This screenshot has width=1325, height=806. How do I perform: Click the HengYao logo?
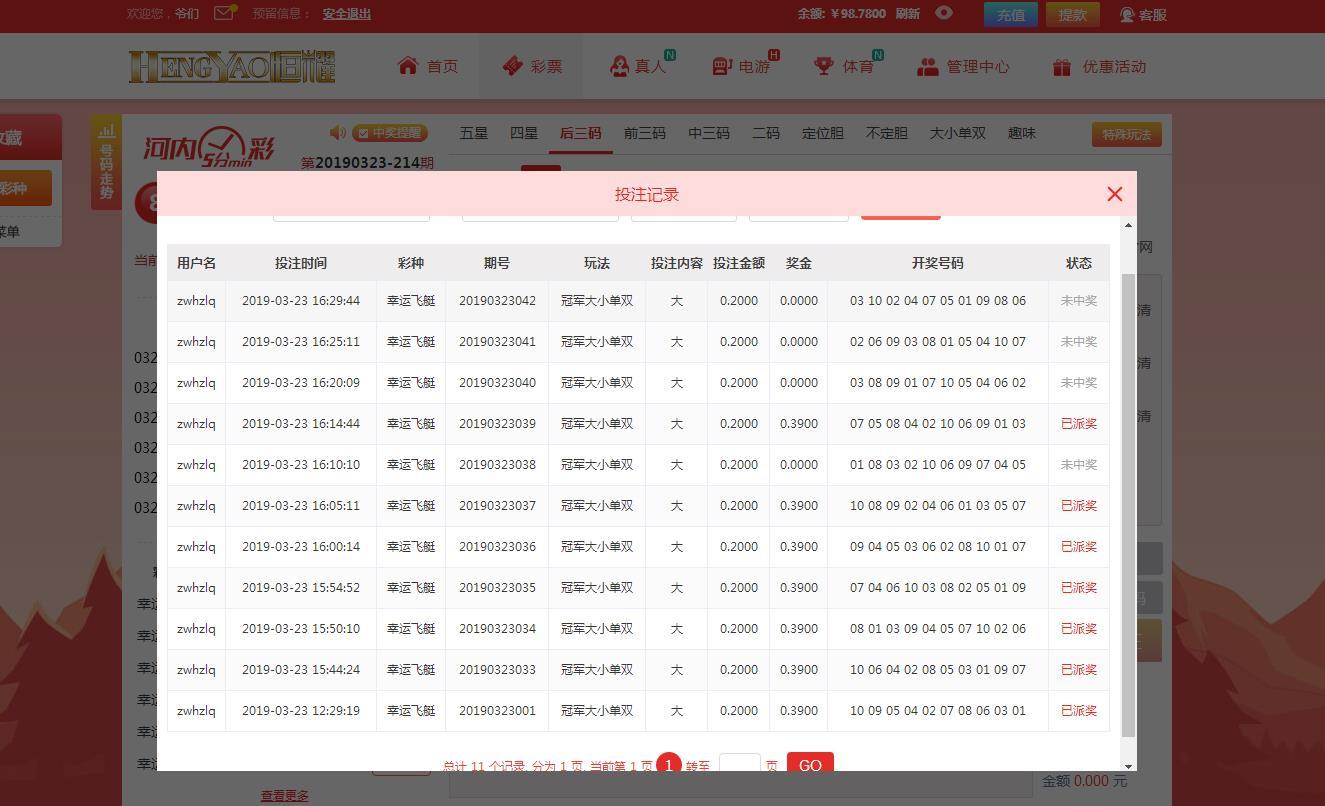231,66
